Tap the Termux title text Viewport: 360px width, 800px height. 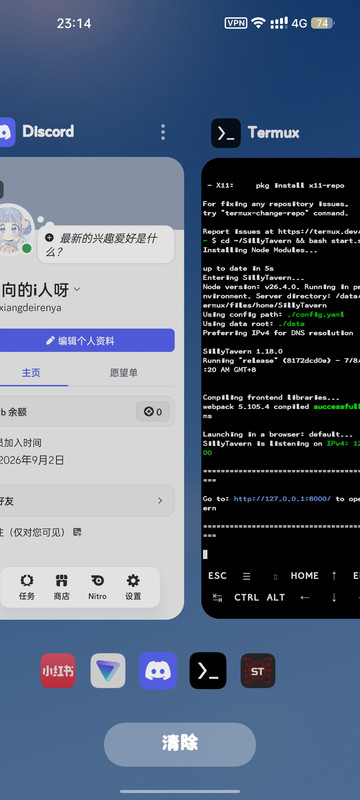[x=273, y=133]
